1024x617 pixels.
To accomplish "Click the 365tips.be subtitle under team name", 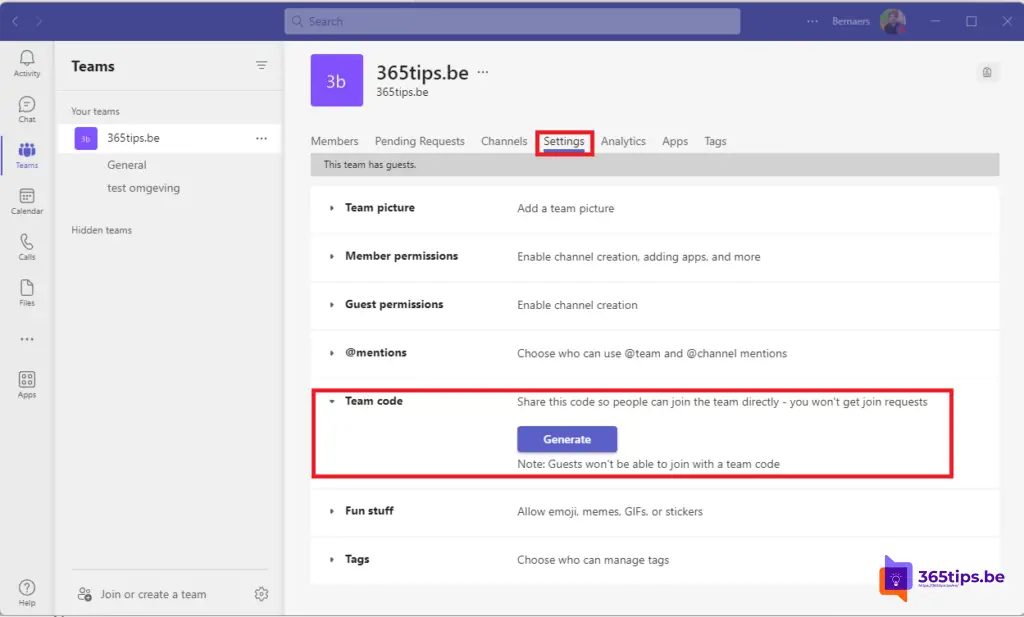I will 402,92.
